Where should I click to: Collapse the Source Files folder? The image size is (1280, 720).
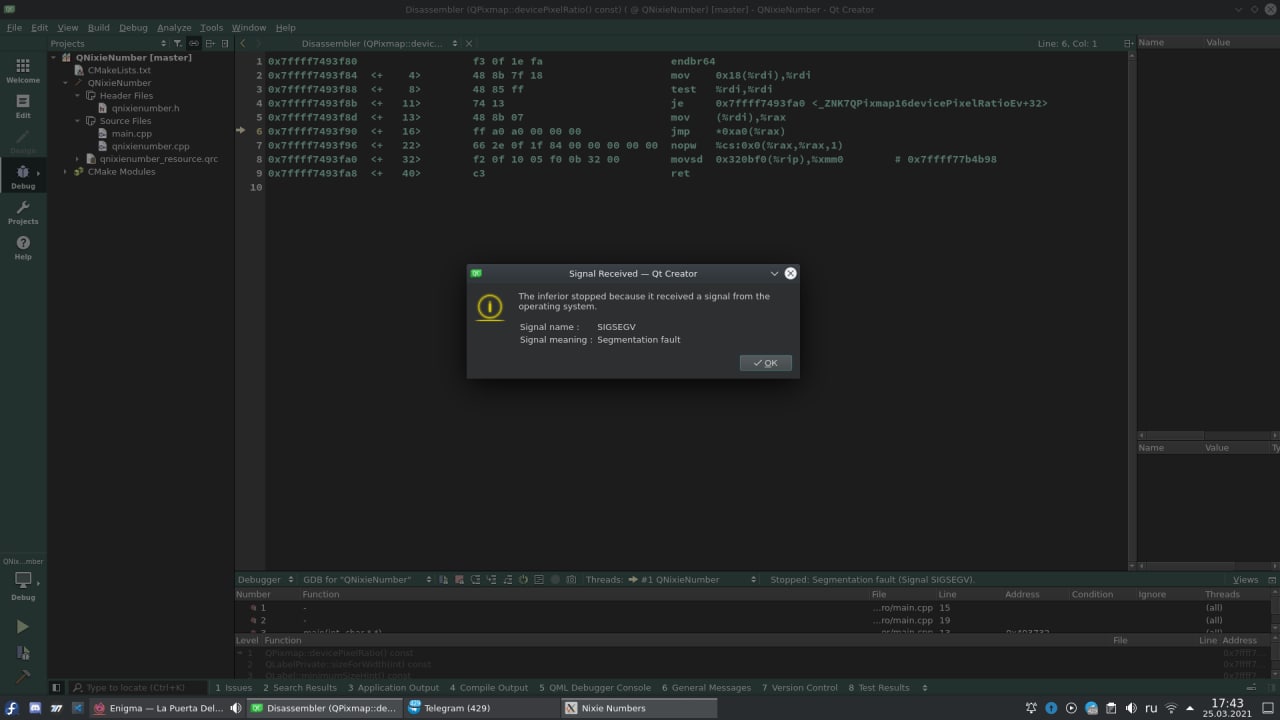coord(78,121)
